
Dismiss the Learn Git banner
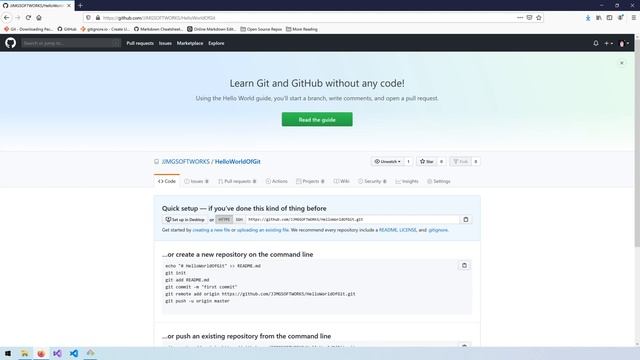click(622, 63)
